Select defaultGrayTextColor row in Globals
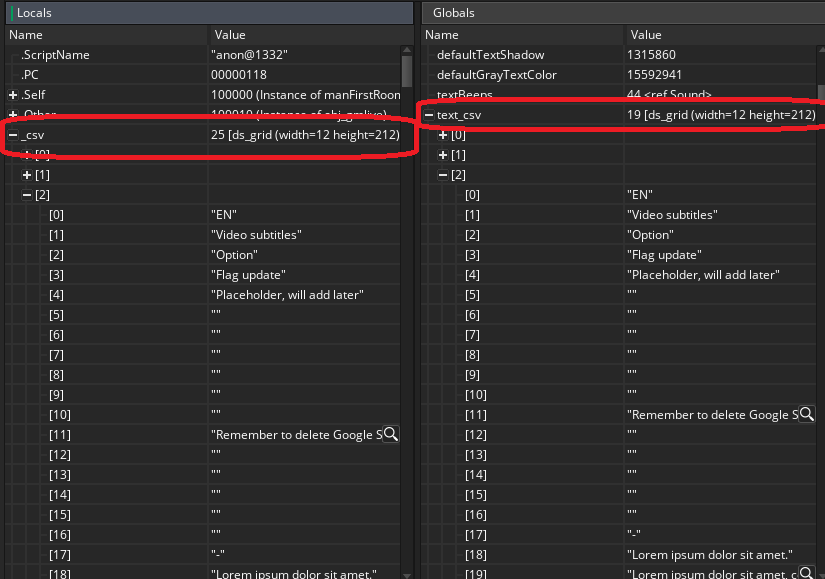This screenshot has width=825, height=579. coord(619,75)
